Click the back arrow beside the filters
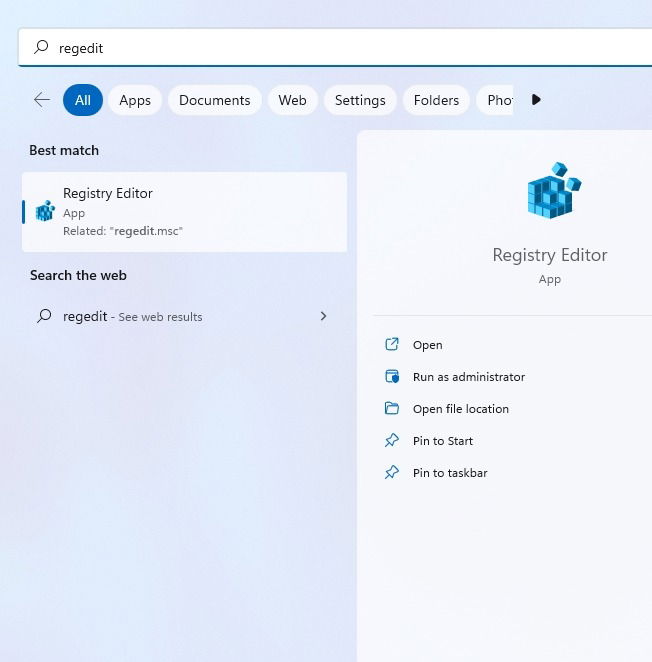This screenshot has height=662, width=652. (42, 100)
